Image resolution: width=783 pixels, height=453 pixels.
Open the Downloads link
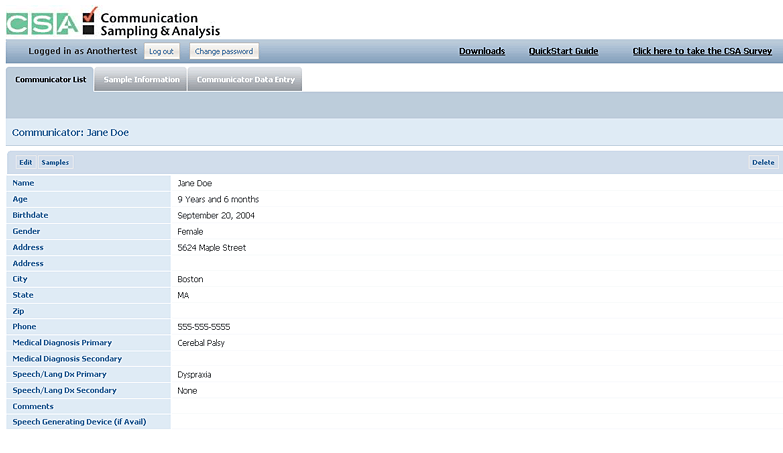482,51
